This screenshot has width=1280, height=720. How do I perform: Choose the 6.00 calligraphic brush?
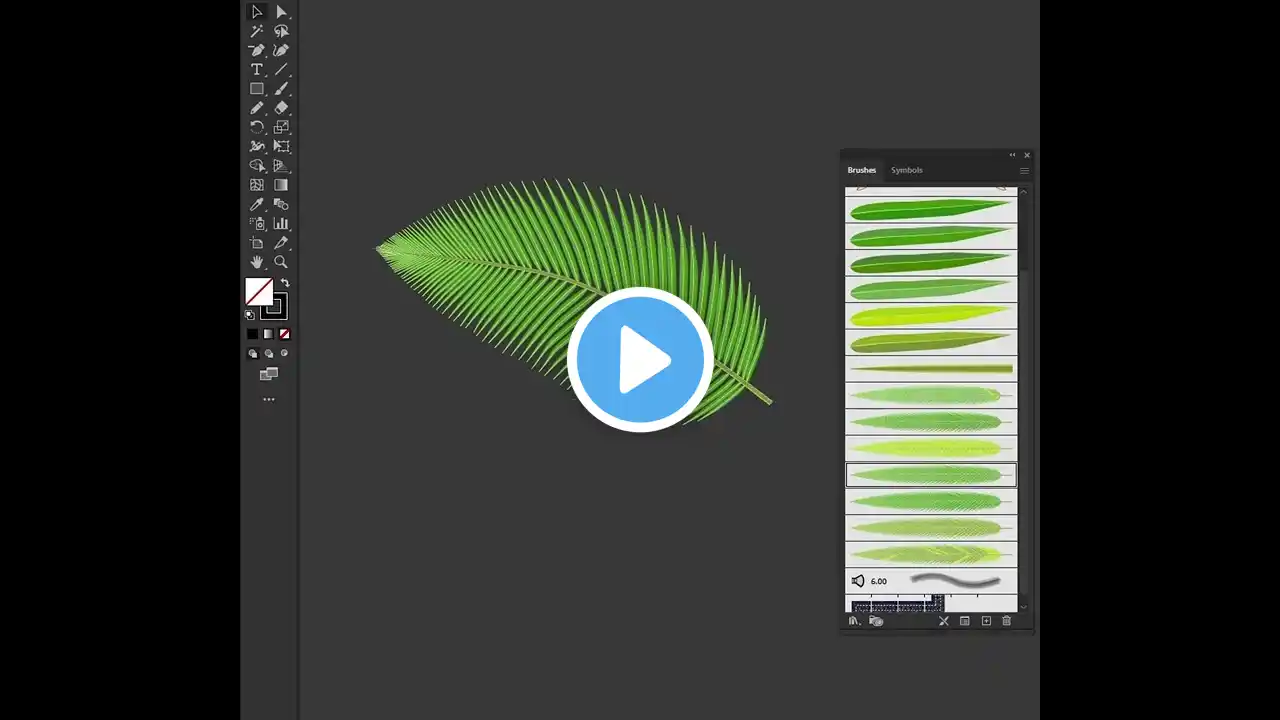pos(931,581)
